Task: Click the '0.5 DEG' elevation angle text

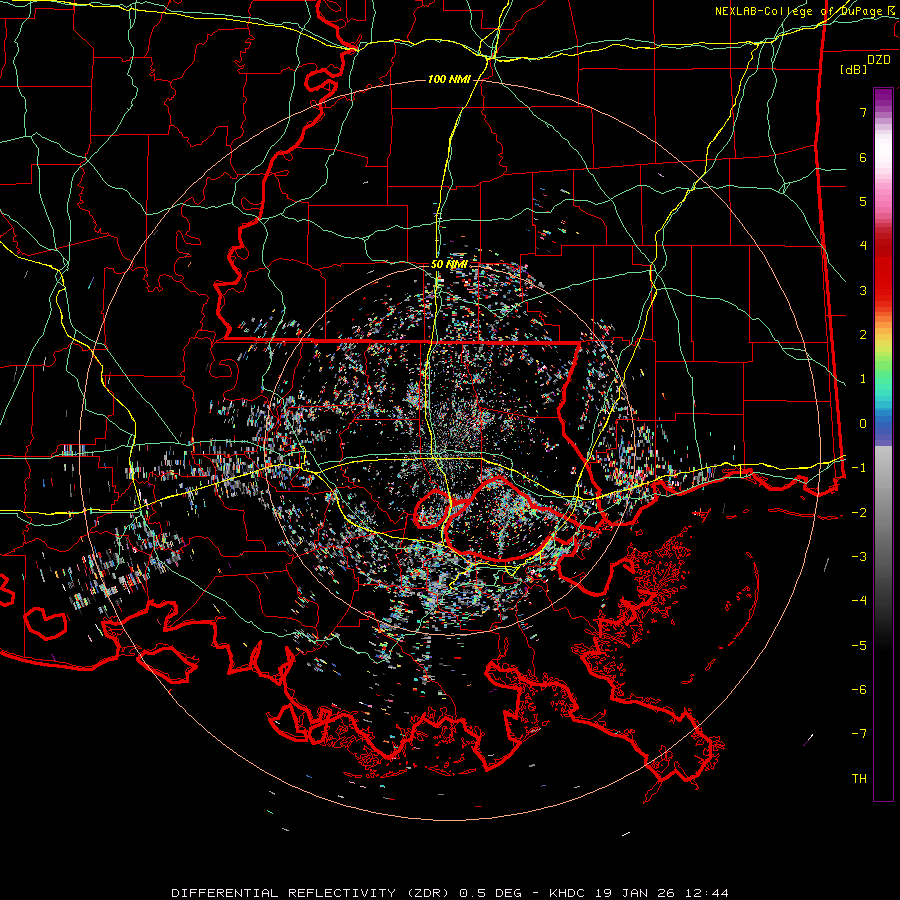Action: coord(490,893)
